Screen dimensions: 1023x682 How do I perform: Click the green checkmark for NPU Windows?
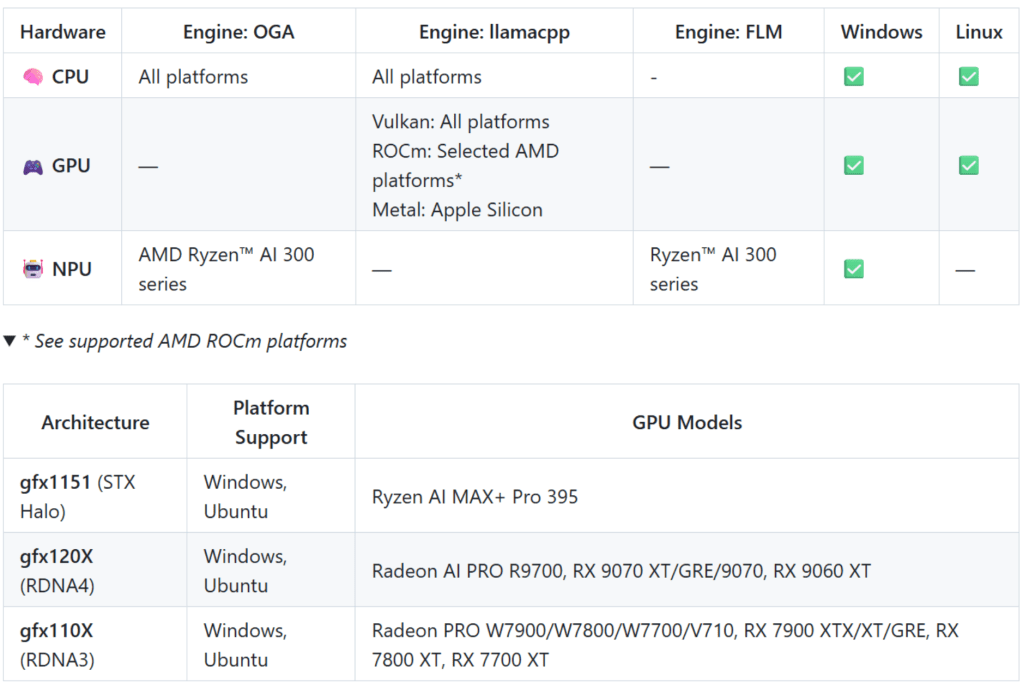pos(853,269)
